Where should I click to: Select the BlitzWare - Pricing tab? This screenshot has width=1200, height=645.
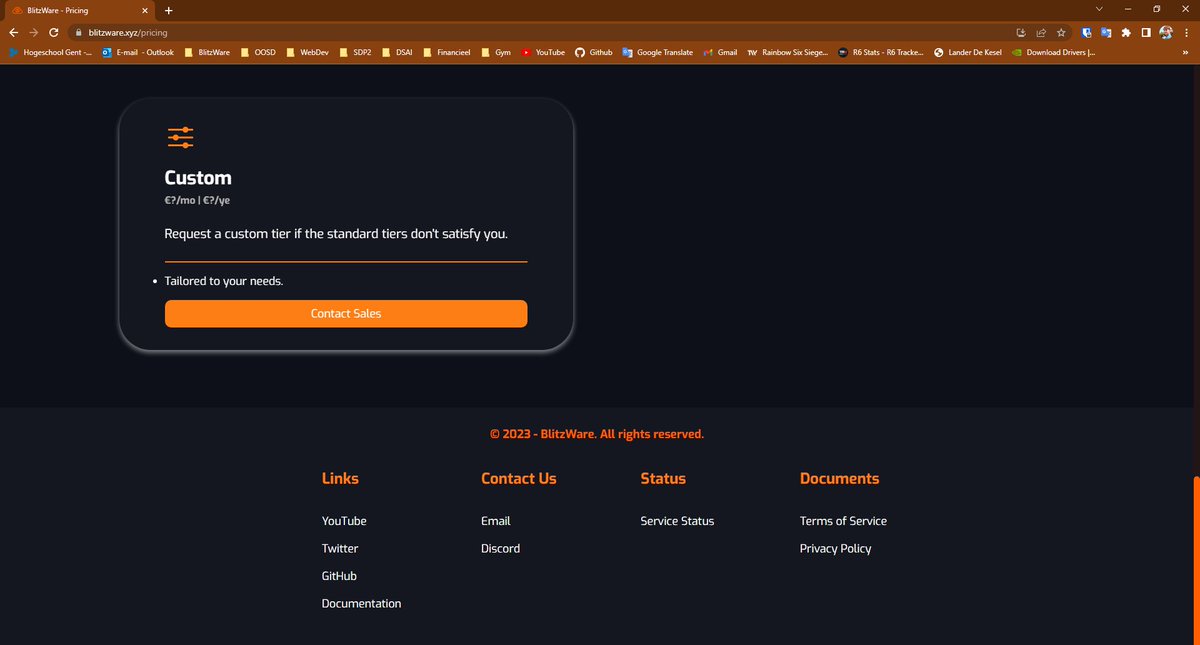80,10
